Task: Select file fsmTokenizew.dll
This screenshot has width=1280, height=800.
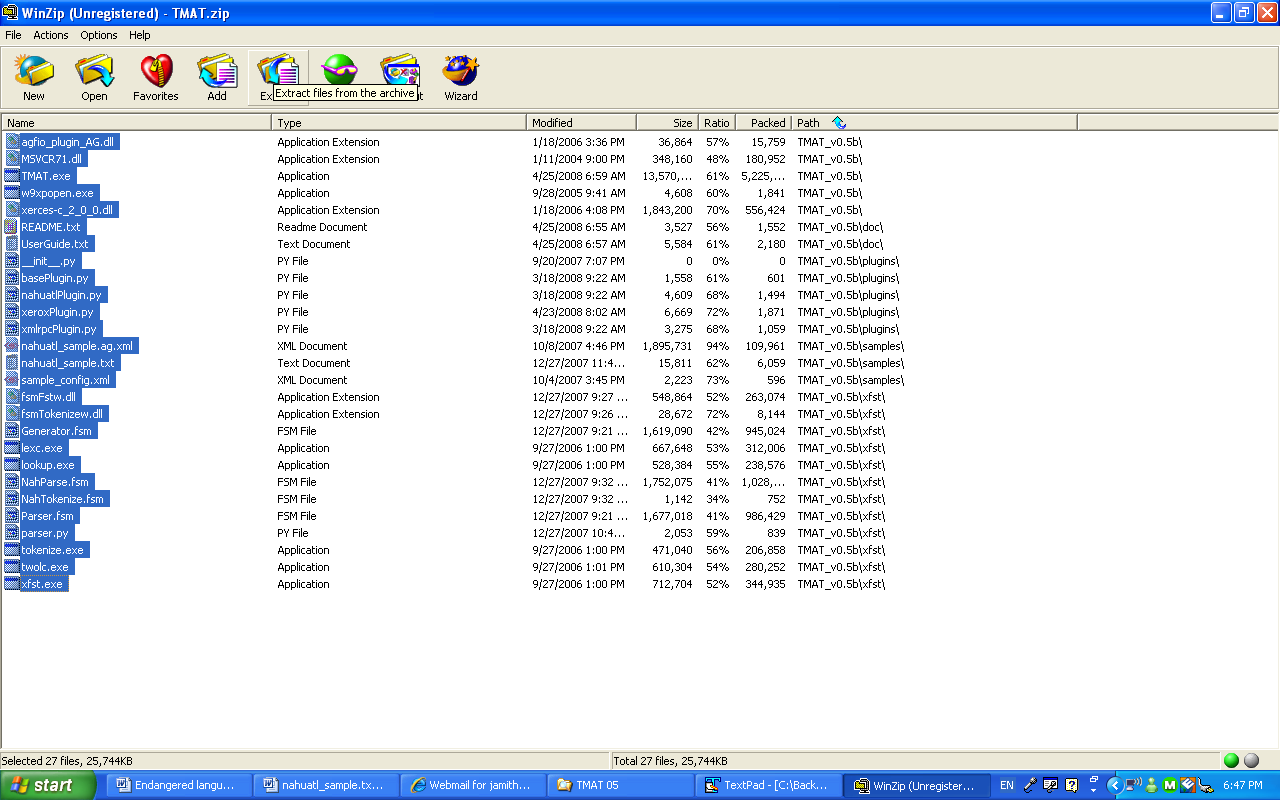Action: 62,414
